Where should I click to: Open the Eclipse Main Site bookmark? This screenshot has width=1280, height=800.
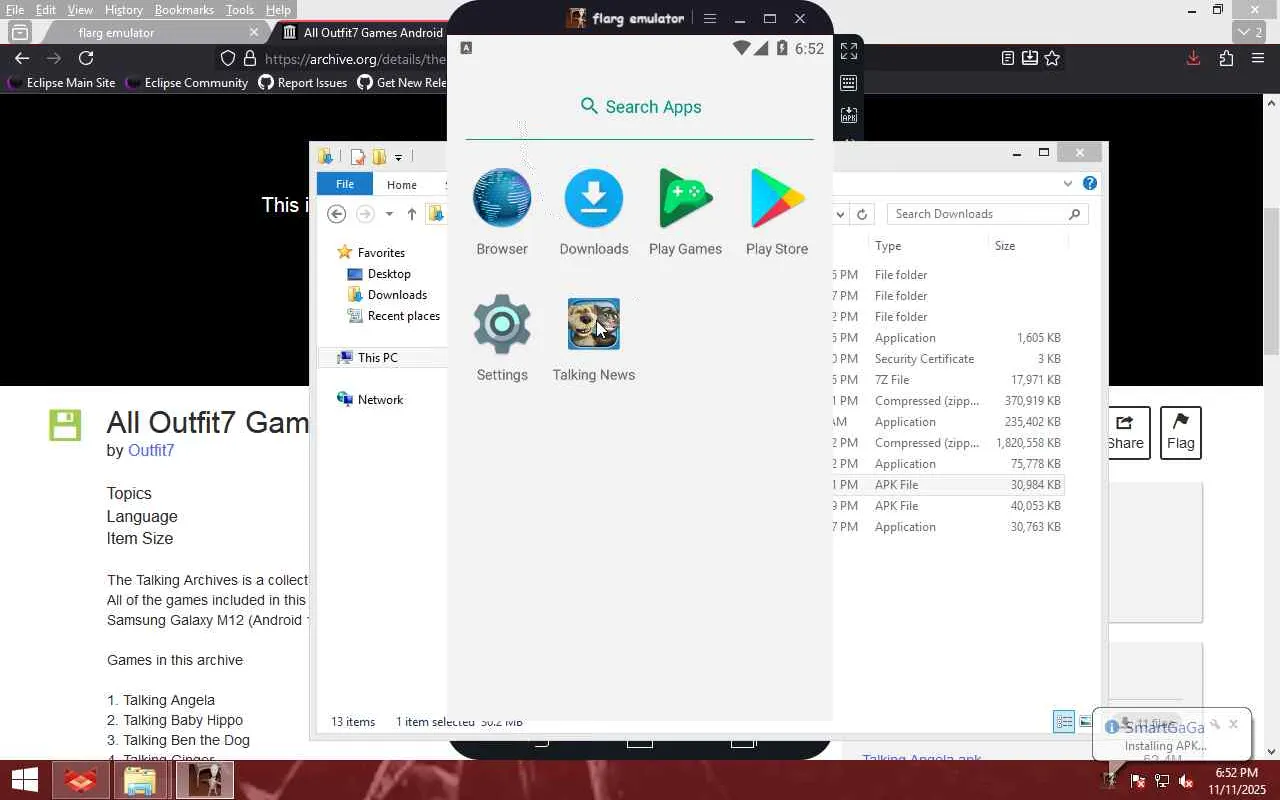(x=61, y=83)
